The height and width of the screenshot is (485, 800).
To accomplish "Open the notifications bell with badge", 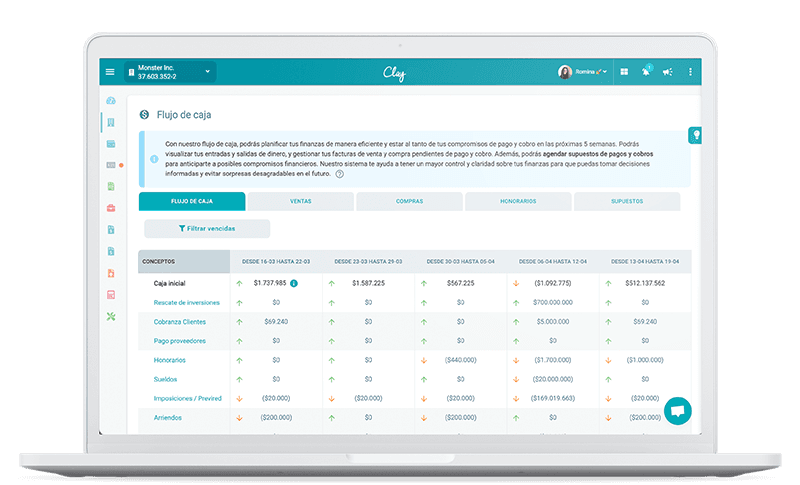I will point(646,71).
